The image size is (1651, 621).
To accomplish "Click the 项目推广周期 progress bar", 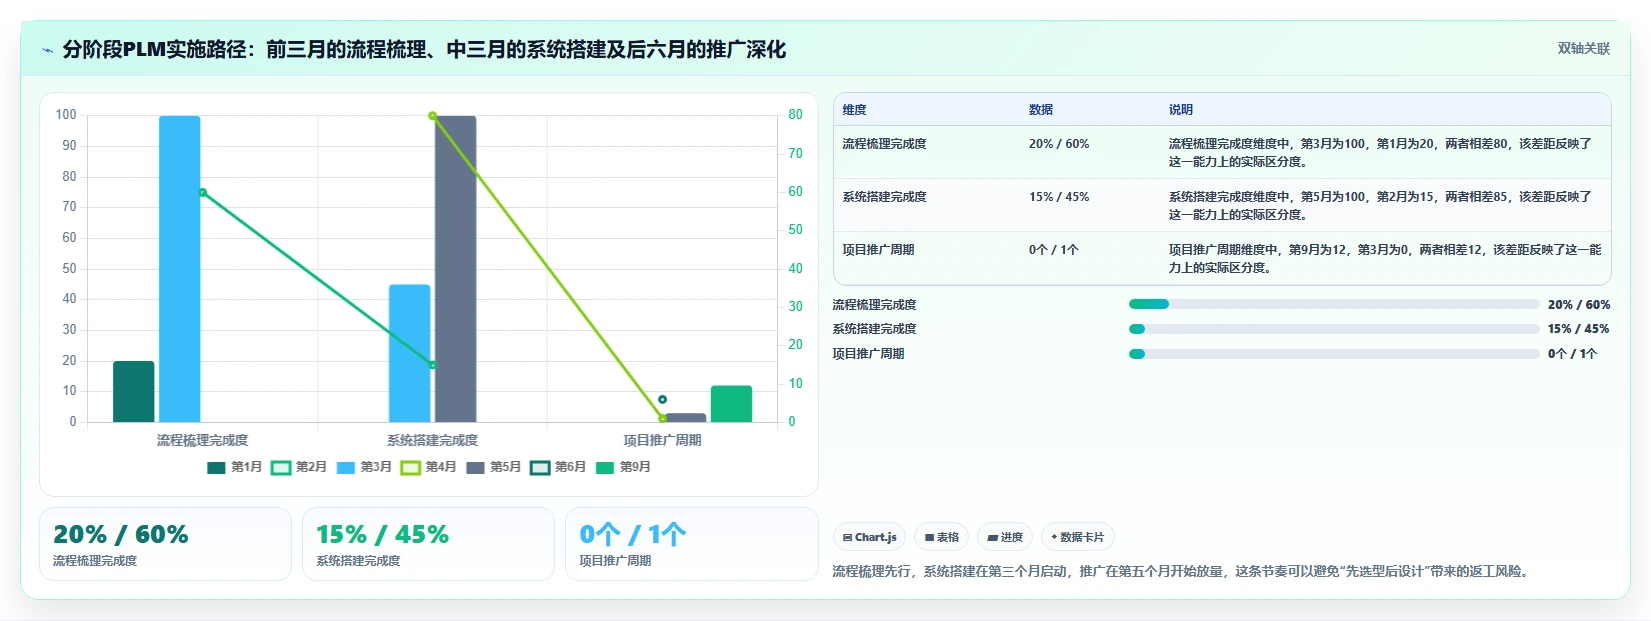I will click(x=1334, y=354).
